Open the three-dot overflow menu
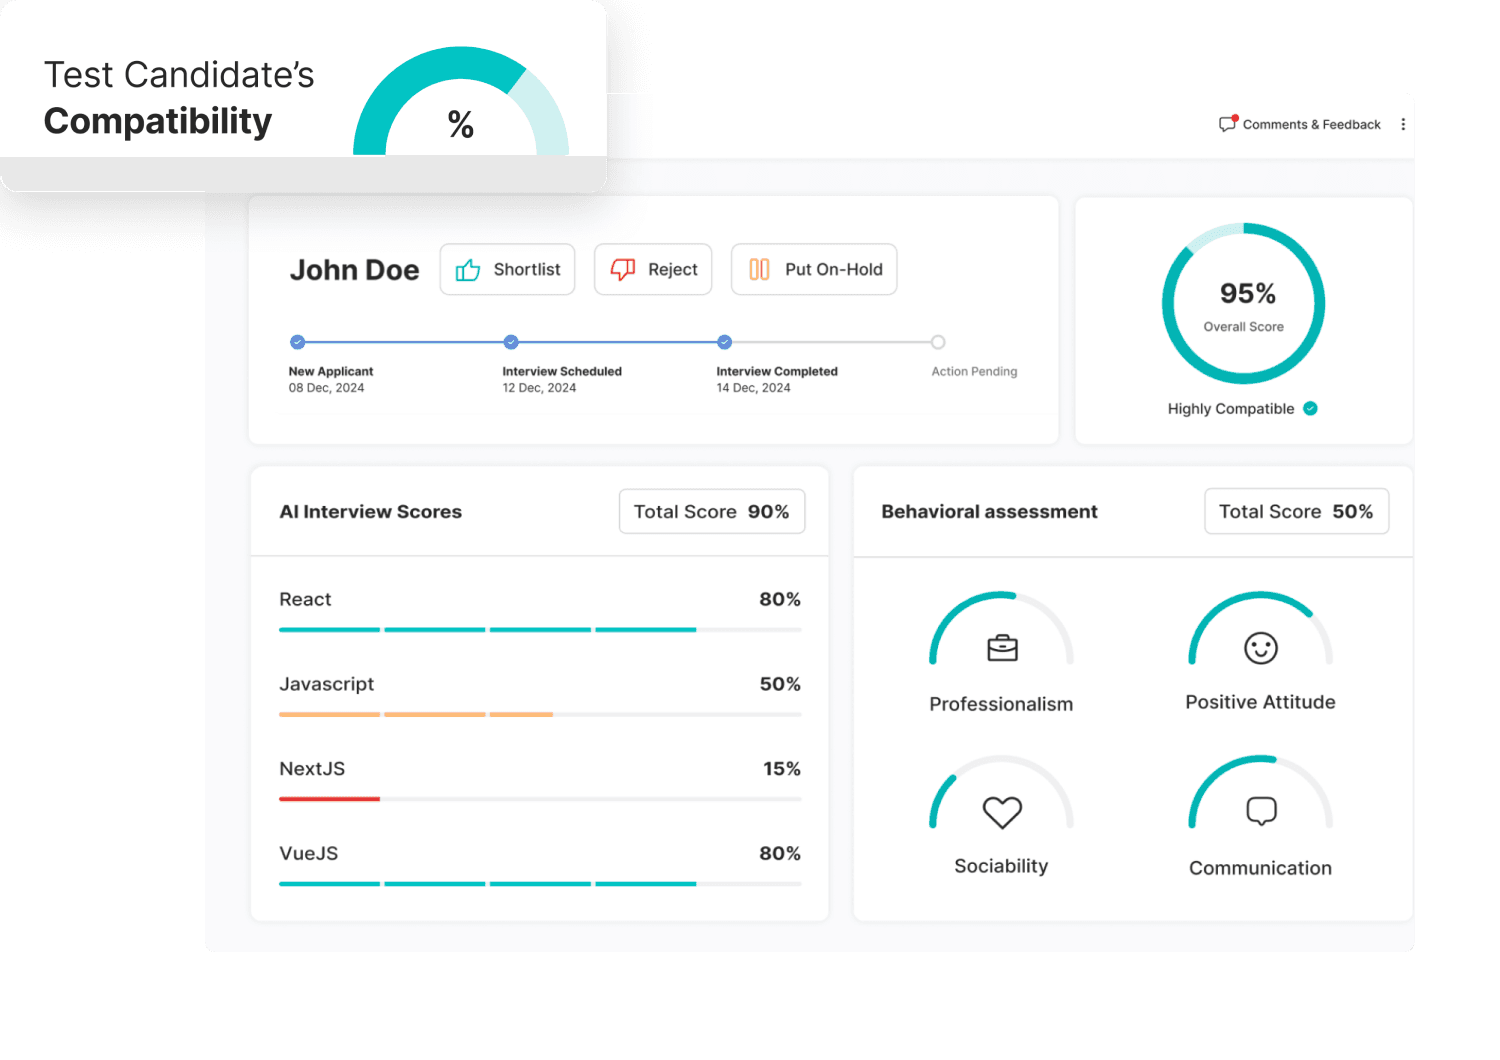The width and height of the screenshot is (1500, 1060). tap(1403, 124)
